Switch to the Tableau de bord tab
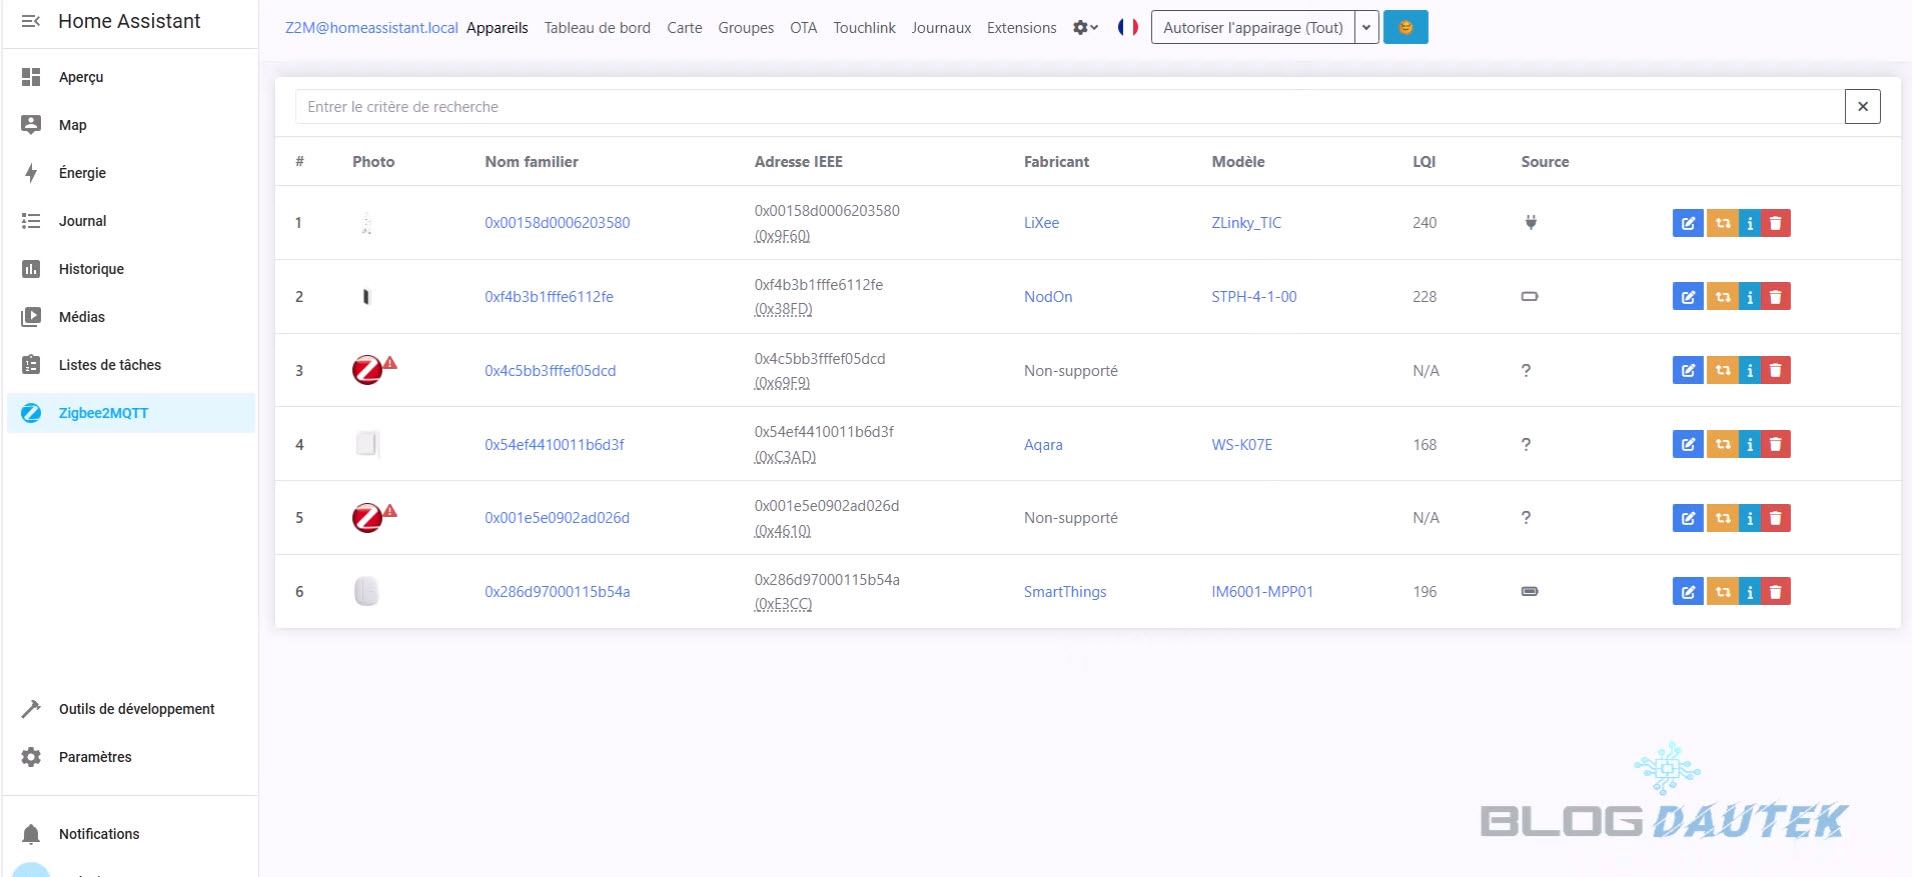1912x877 pixels. [597, 28]
